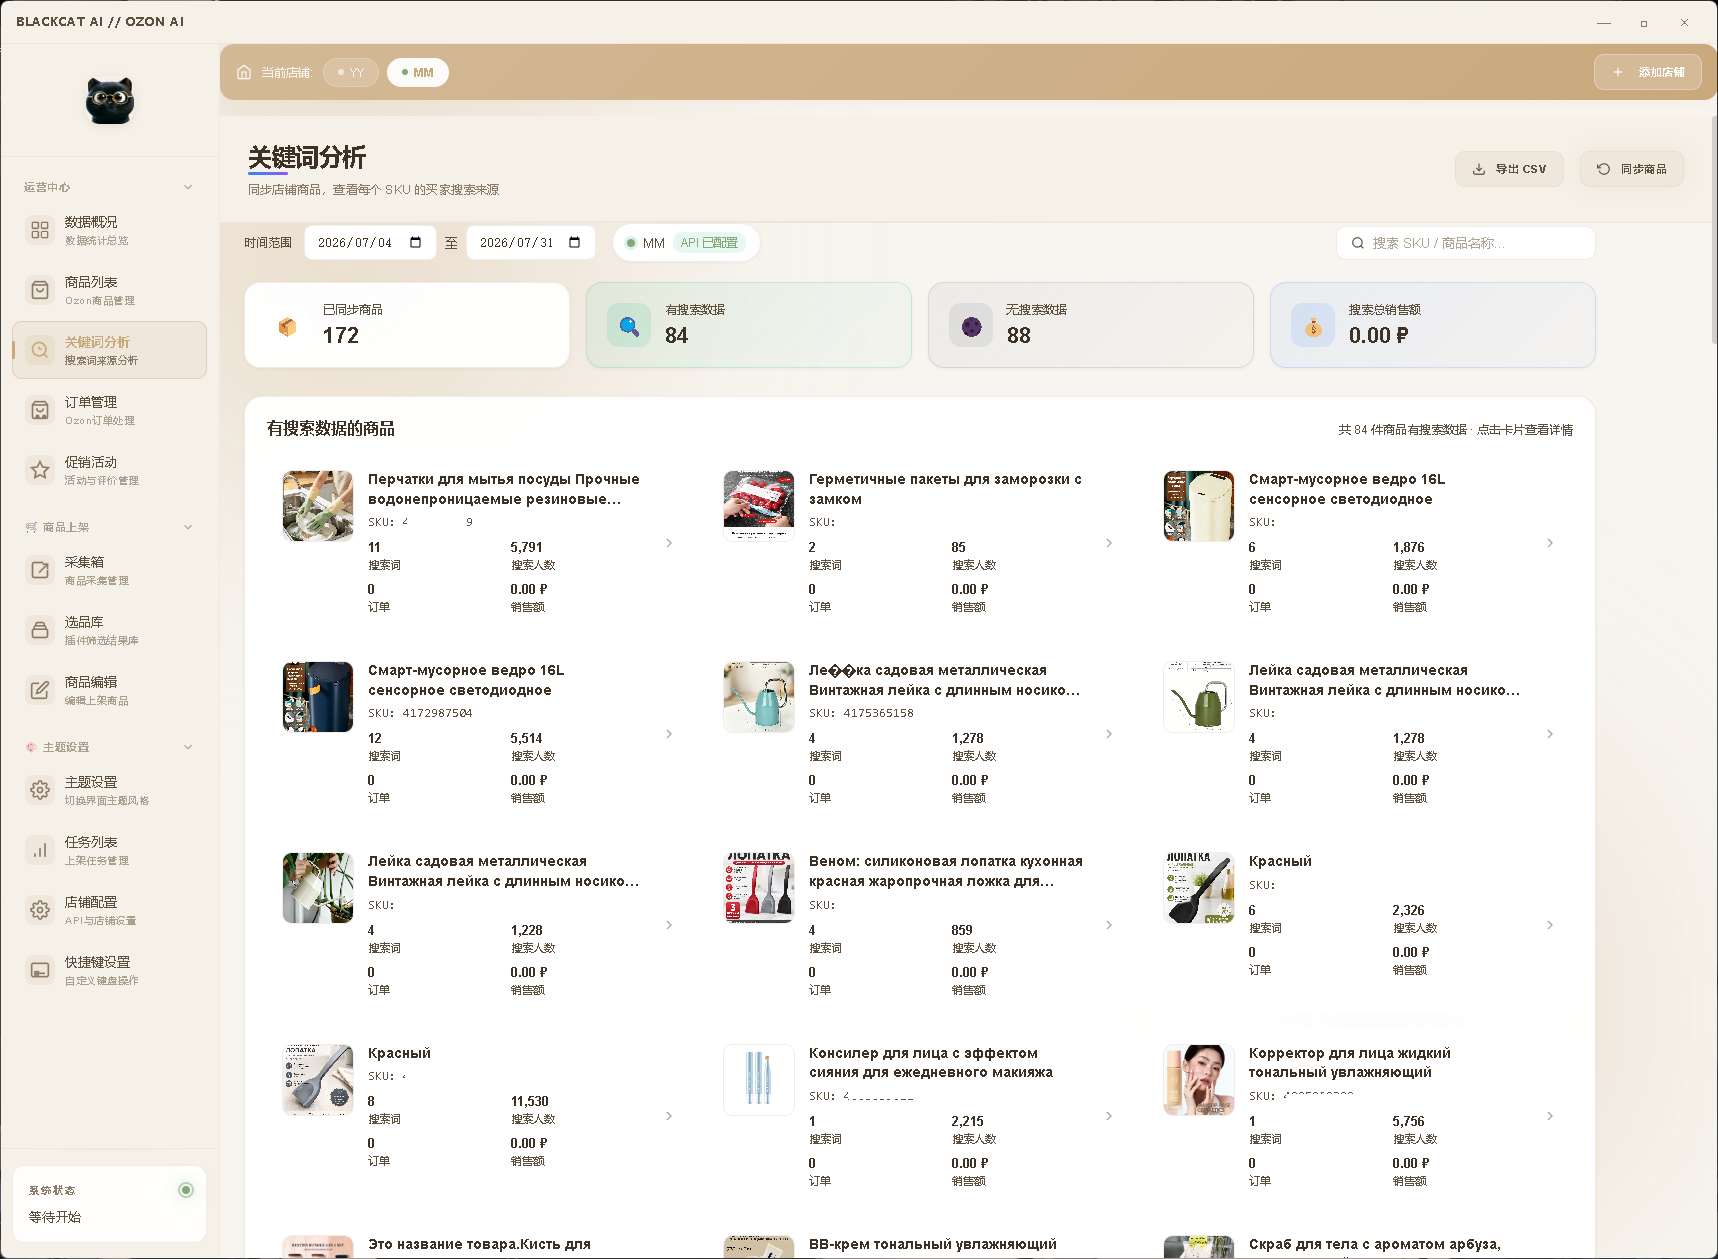Open the Консилер для лица product thumbnail
The width and height of the screenshot is (1718, 1259).
pos(759,1080)
